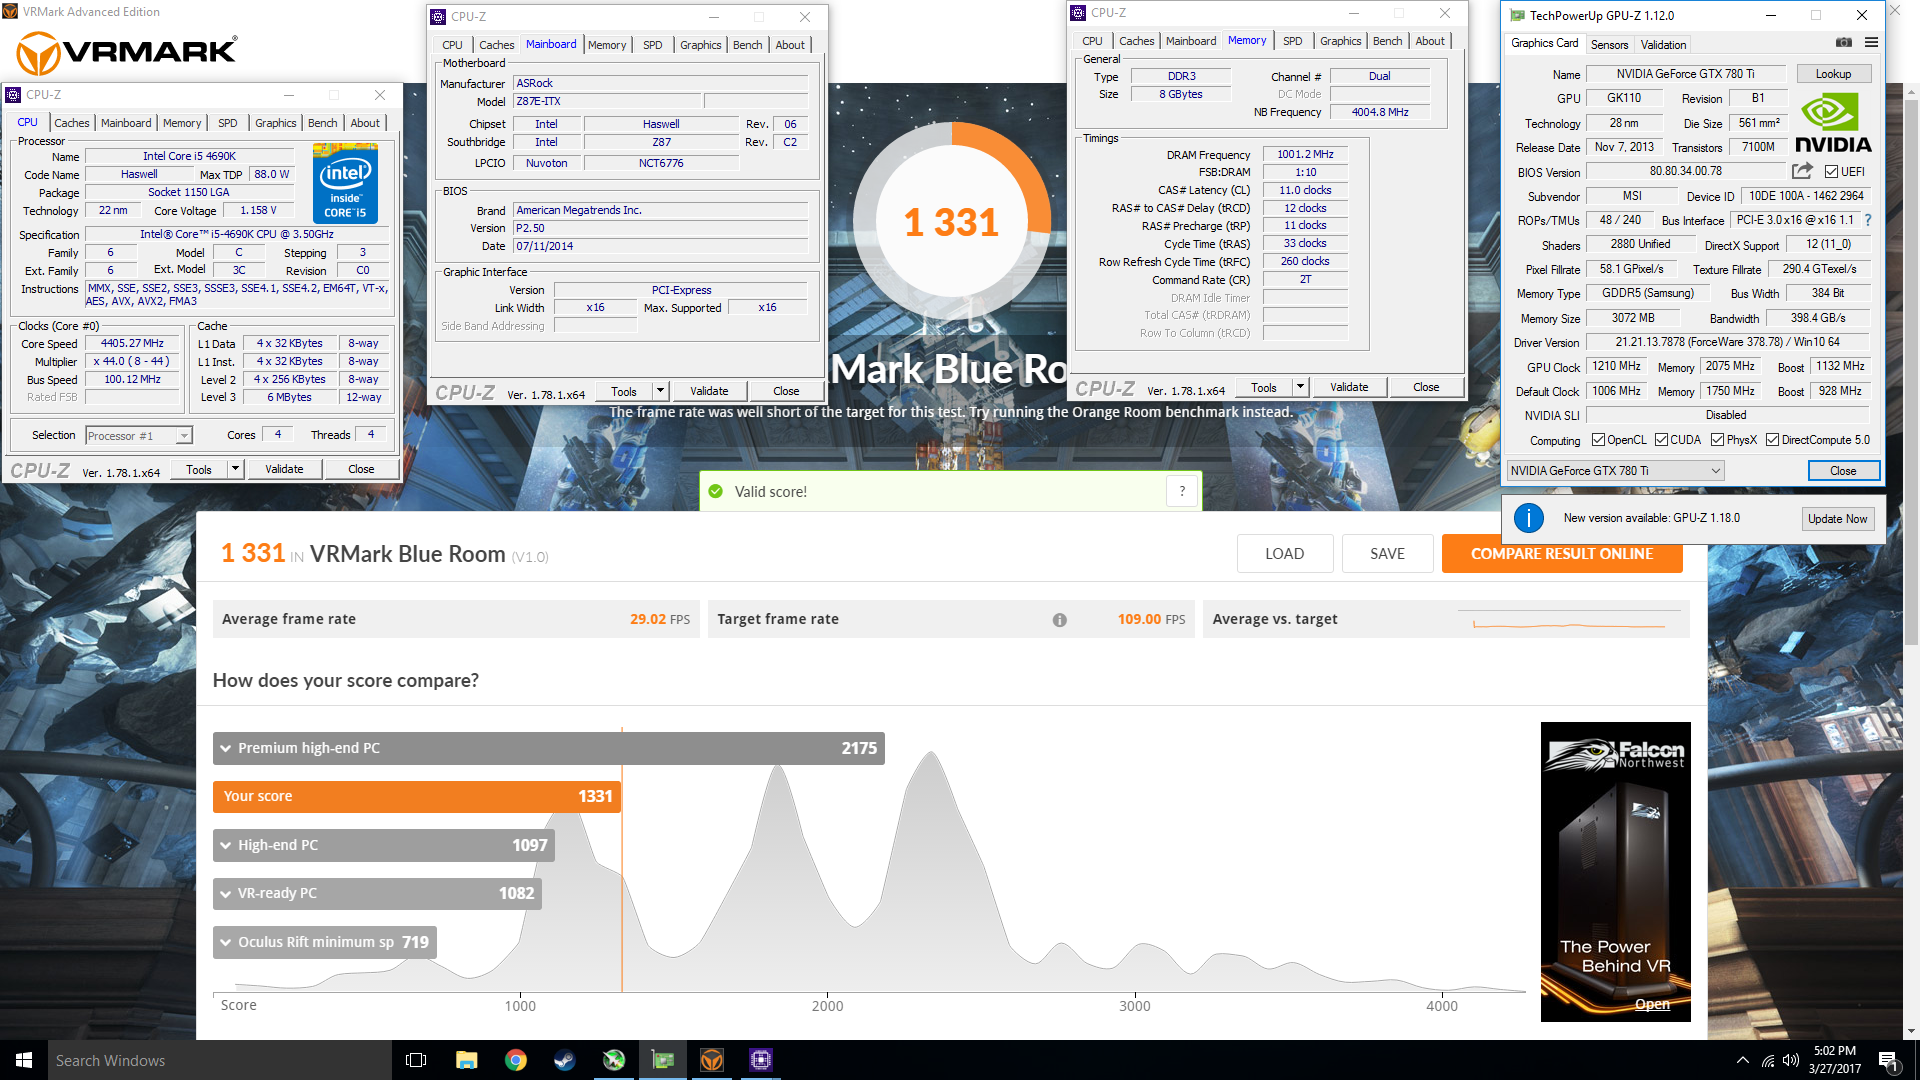Screen dimensions: 1920x1080
Task: Click the valid score question mark button
Action: pos(1182,491)
